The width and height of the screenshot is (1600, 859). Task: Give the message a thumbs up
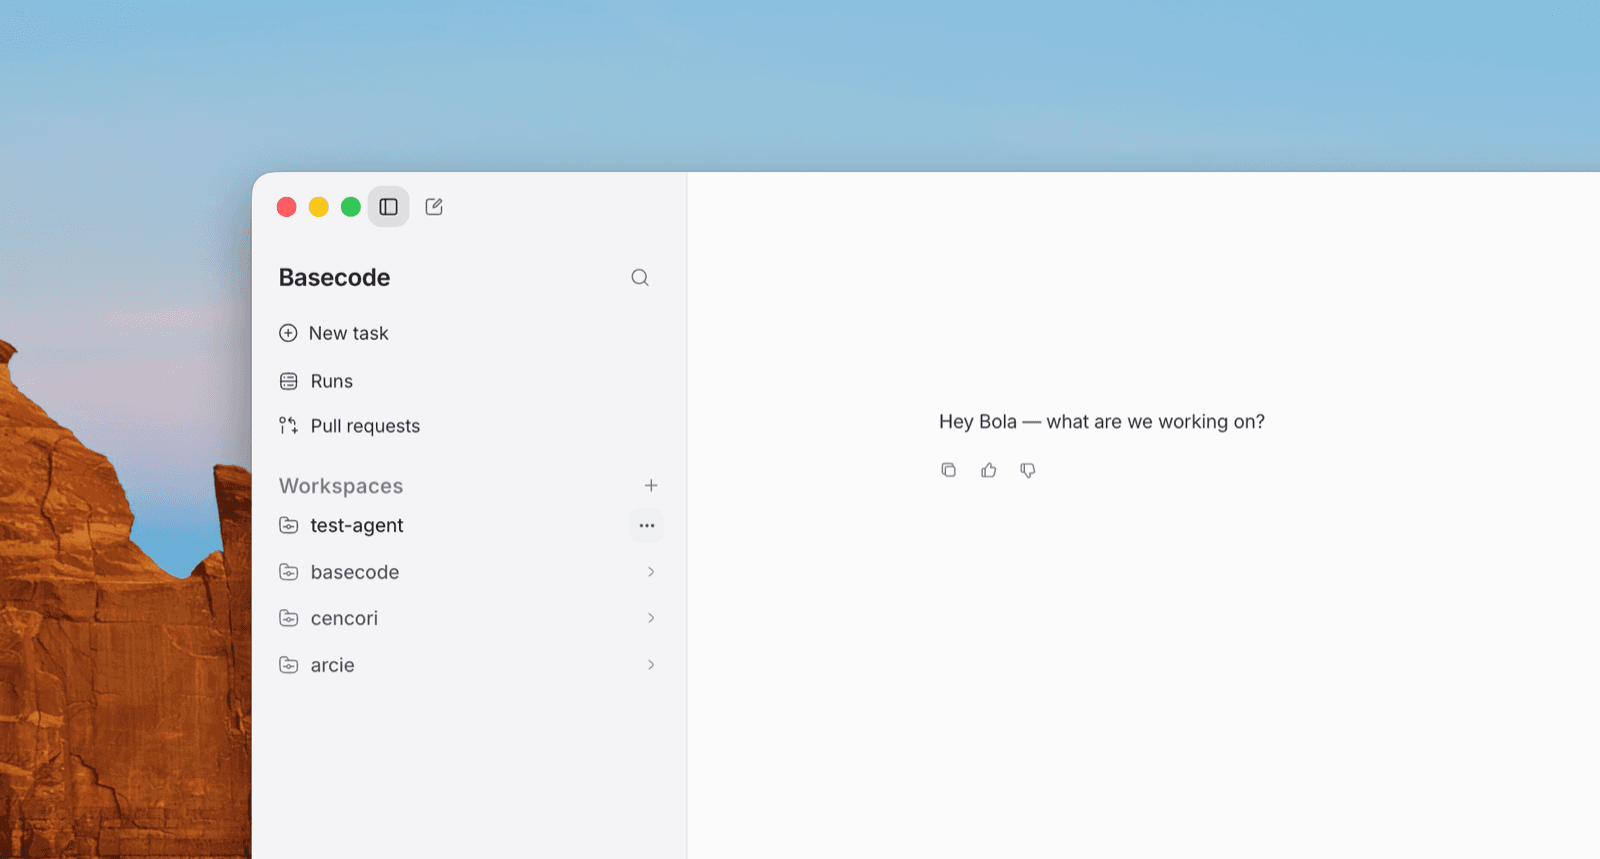click(x=988, y=470)
